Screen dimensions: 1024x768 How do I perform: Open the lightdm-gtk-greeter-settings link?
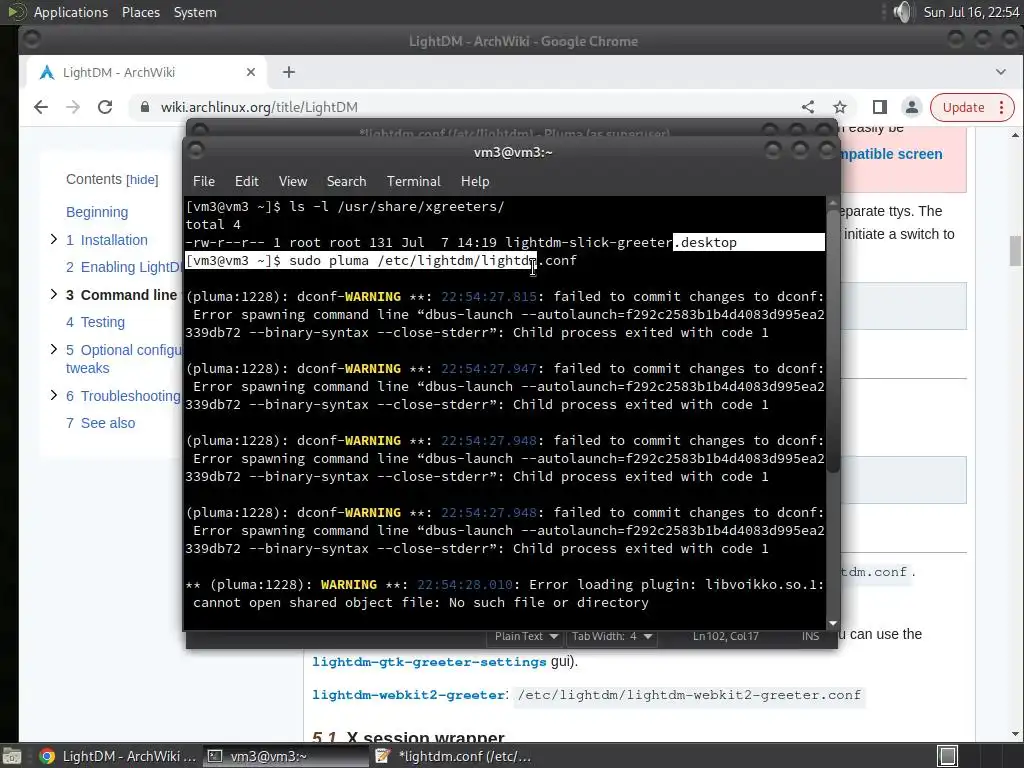tap(429, 662)
